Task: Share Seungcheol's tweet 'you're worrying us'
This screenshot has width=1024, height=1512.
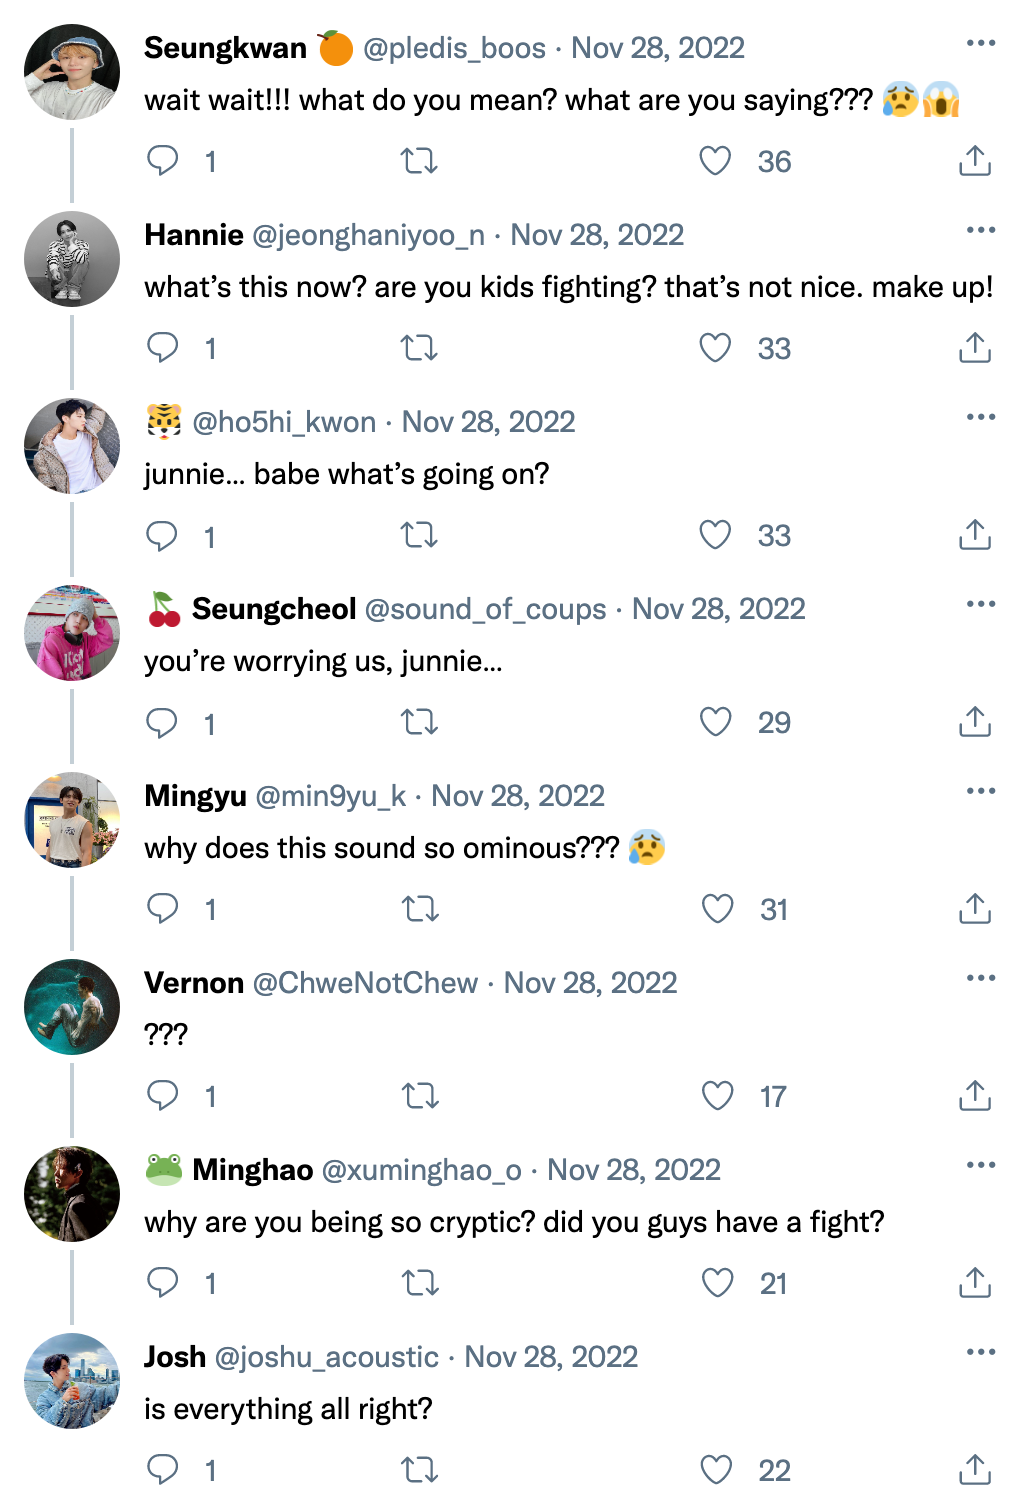Action: tap(975, 722)
